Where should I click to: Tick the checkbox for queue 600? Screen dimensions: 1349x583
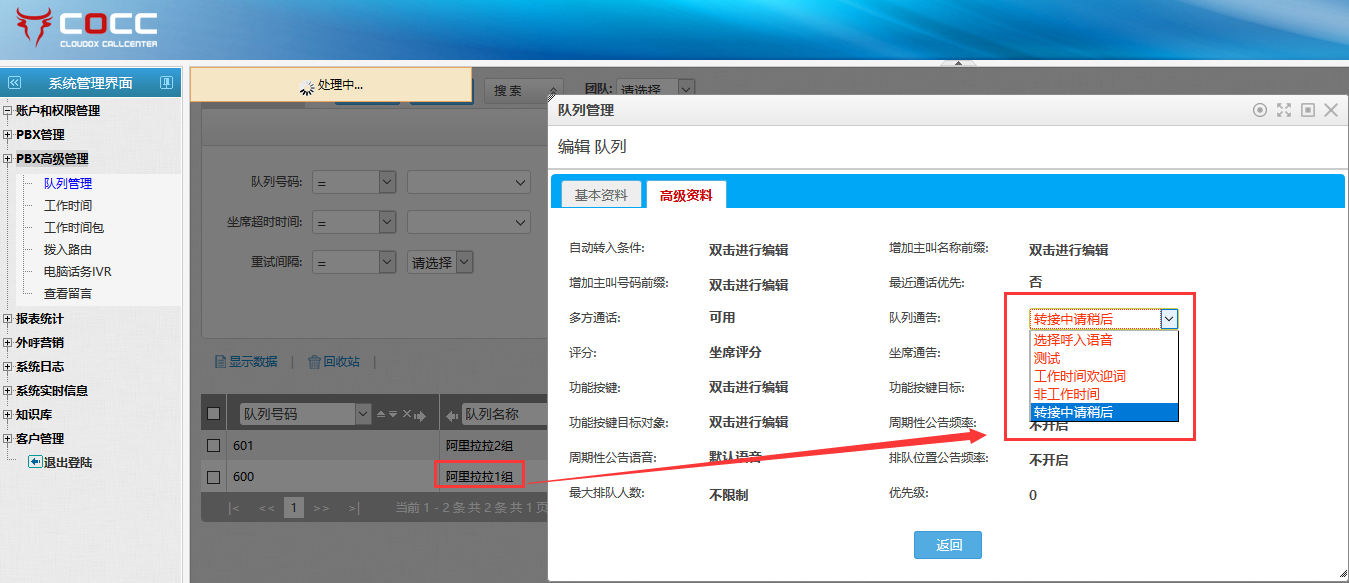pyautogui.click(x=213, y=477)
